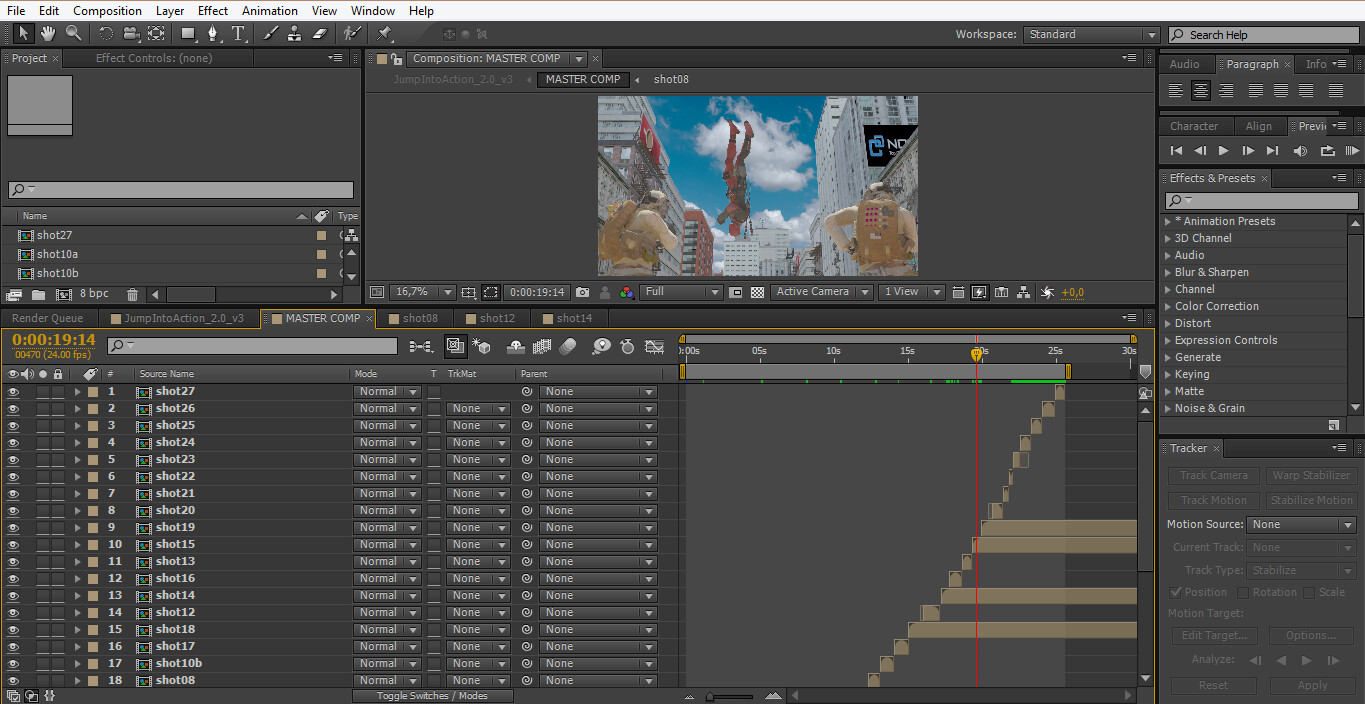Select the Eraser tool
The height and width of the screenshot is (704, 1365).
(319, 33)
